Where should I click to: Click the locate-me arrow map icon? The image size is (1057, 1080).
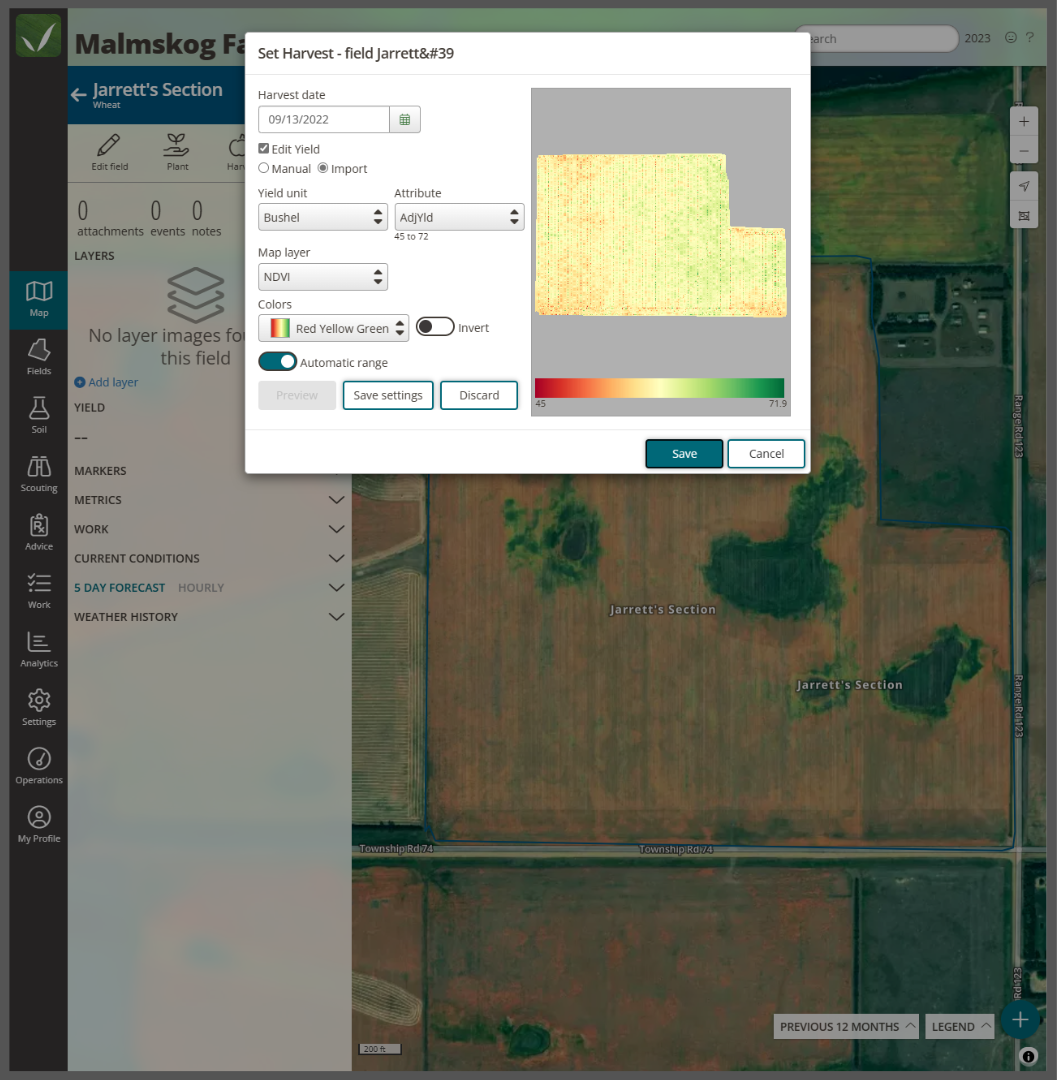click(1024, 186)
